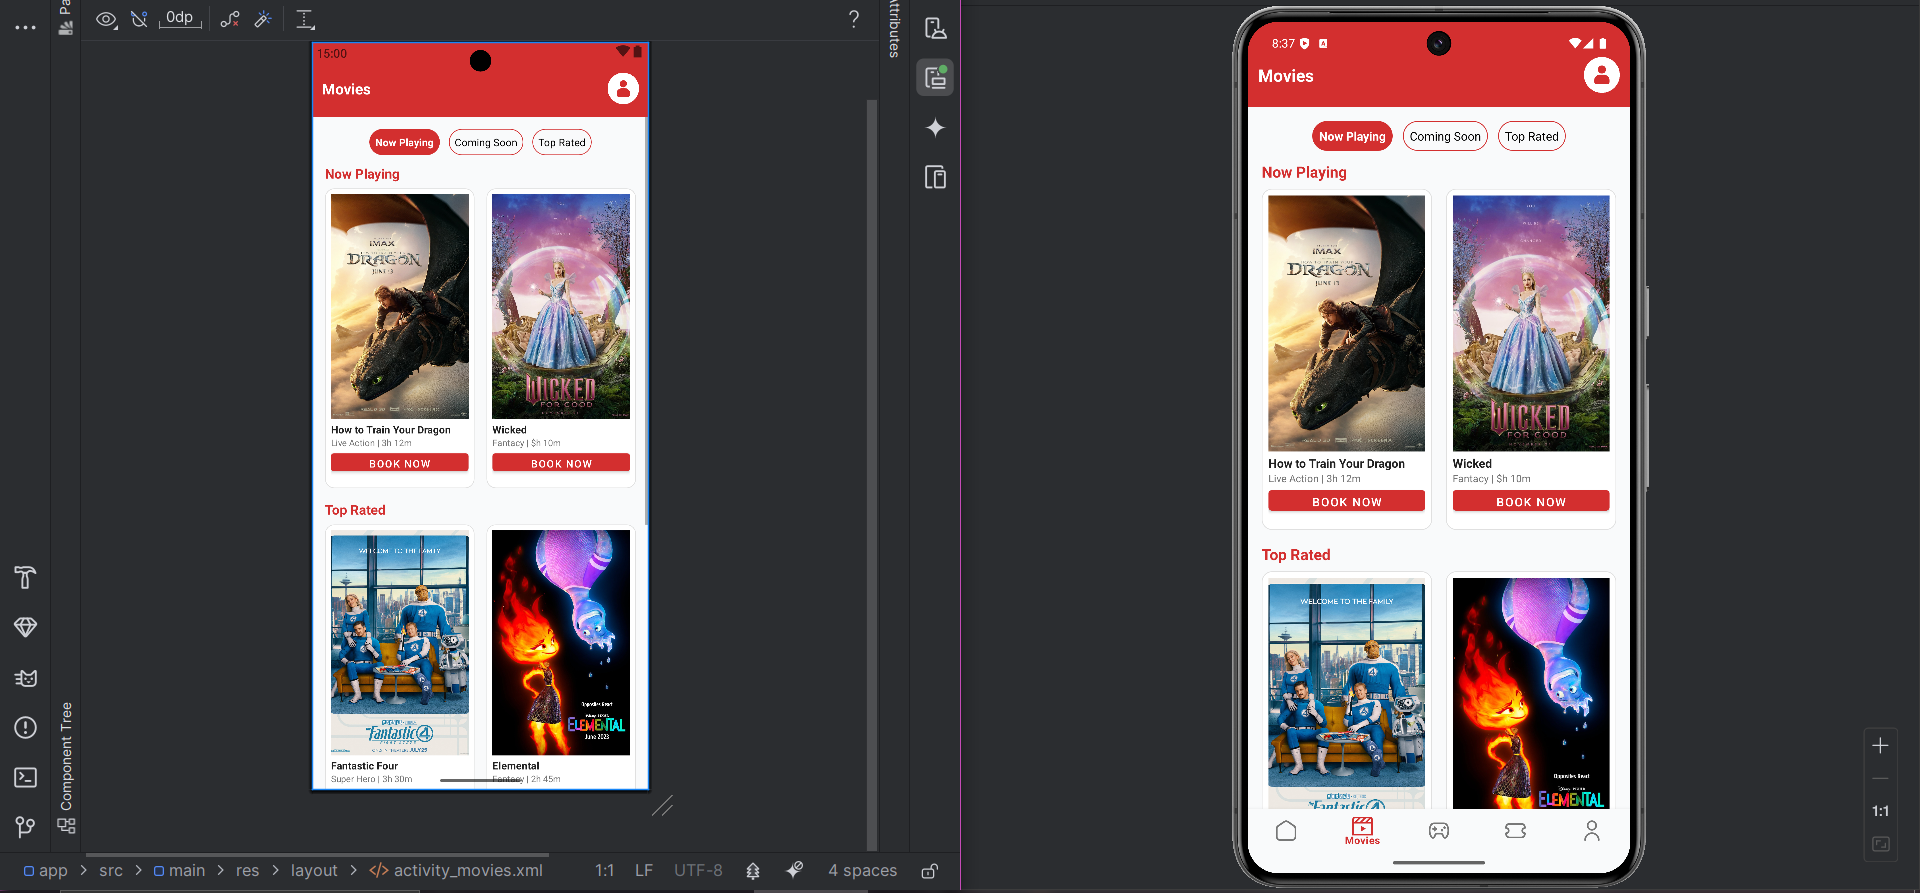Tap Now Playing chip in the emulator
This screenshot has height=893, width=1920.
(1352, 137)
